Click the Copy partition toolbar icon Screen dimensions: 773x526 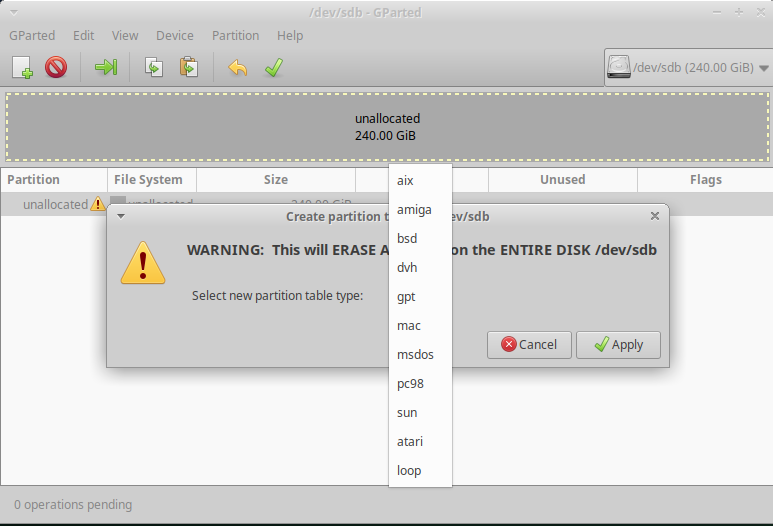click(x=154, y=67)
